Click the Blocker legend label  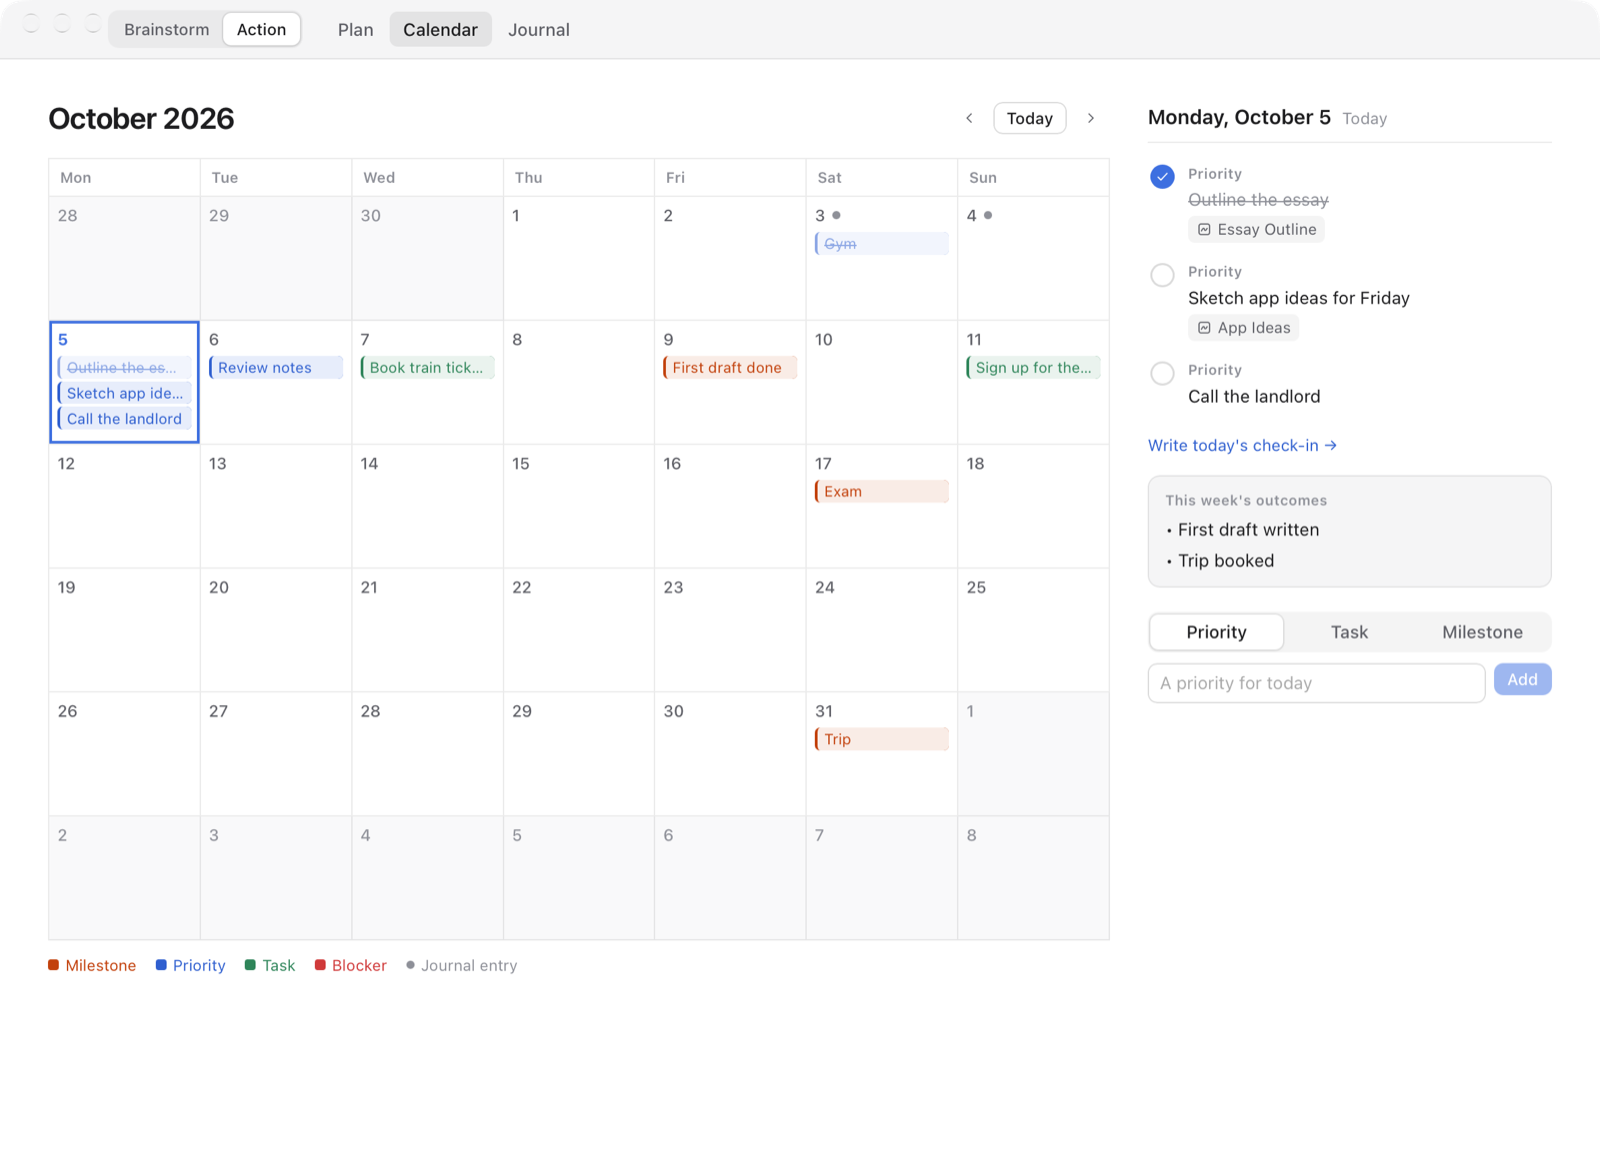[x=359, y=965]
